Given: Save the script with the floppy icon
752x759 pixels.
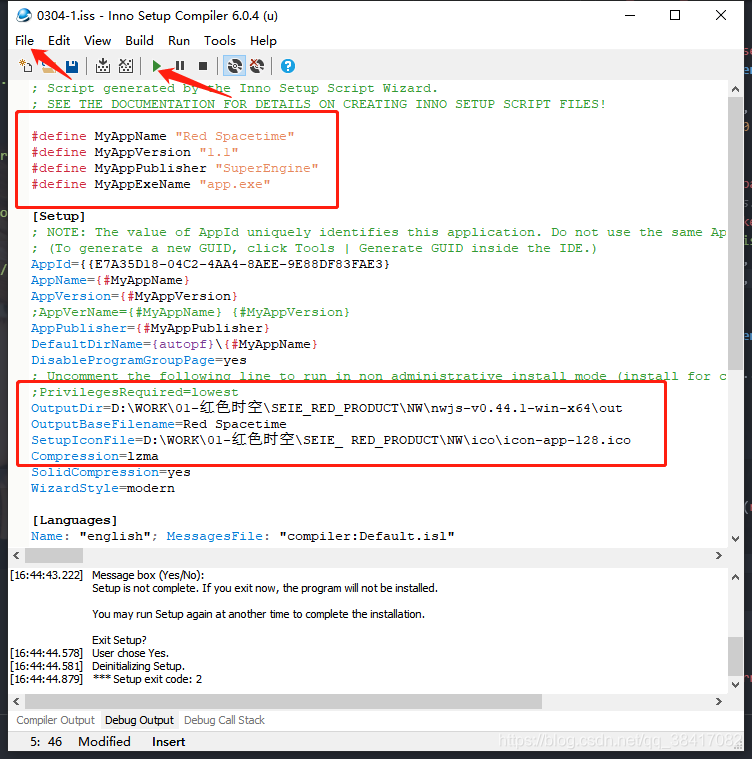Looking at the screenshot, I should coord(72,66).
